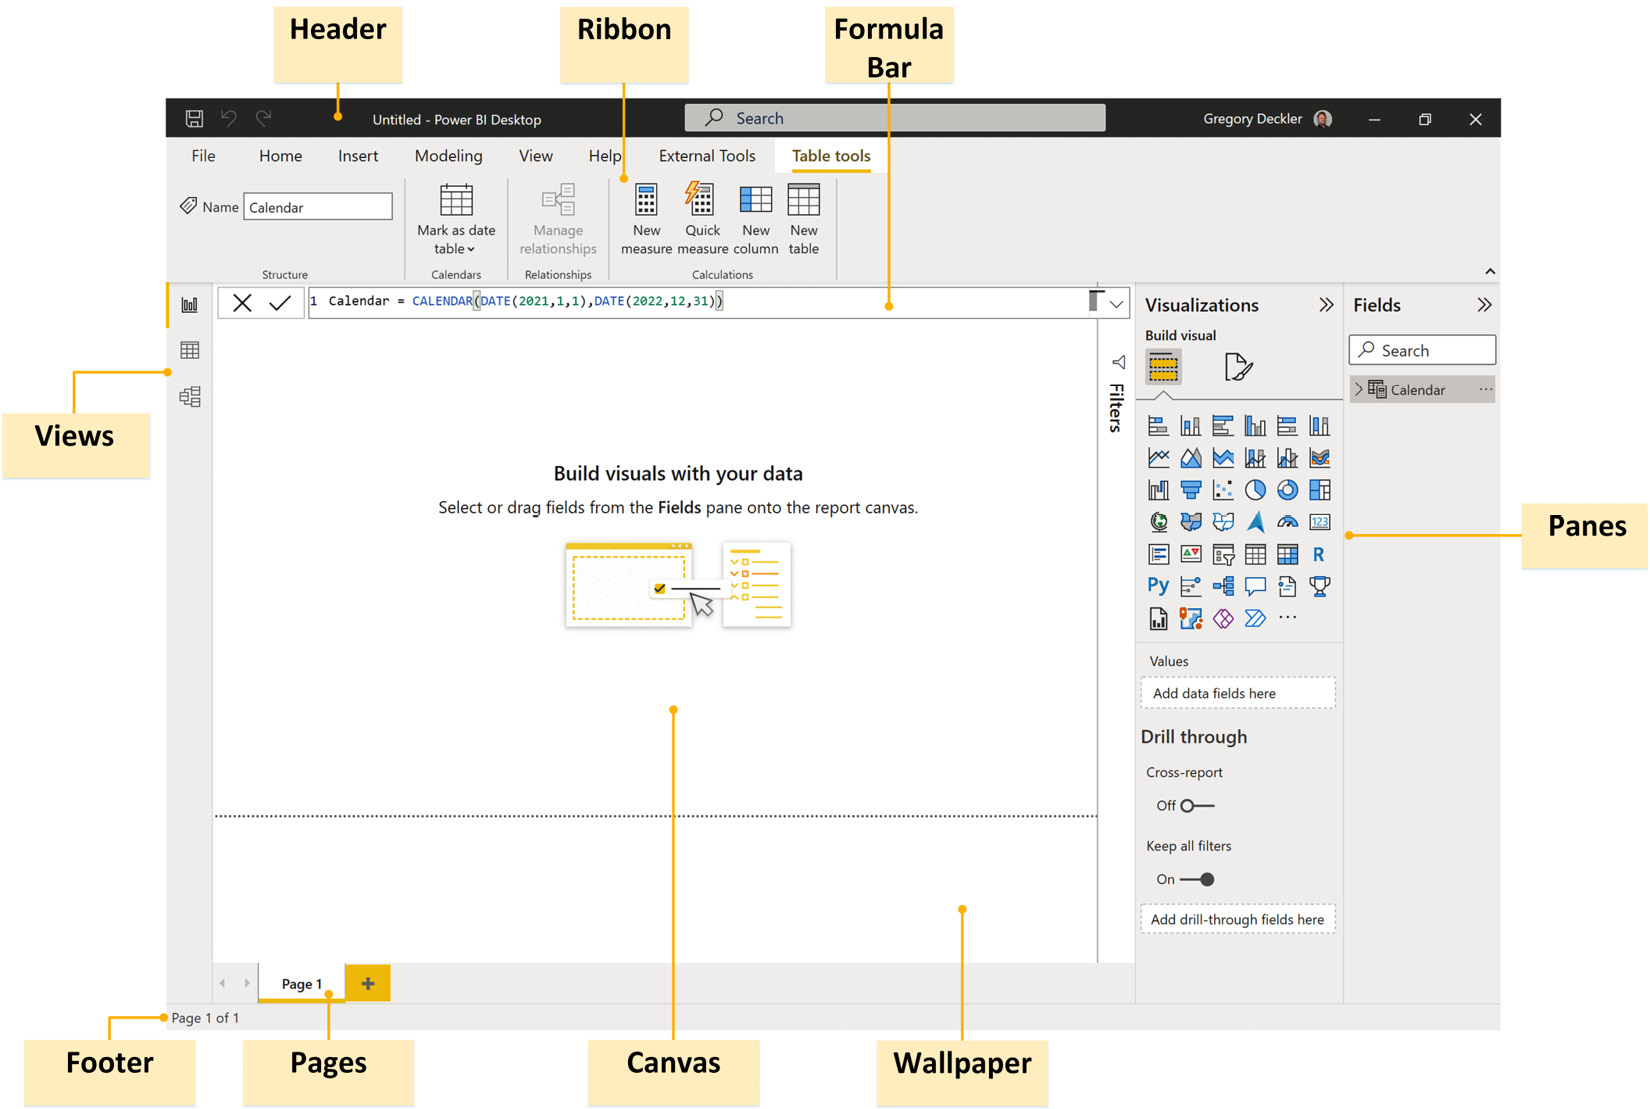Click the New table button

coord(803,220)
